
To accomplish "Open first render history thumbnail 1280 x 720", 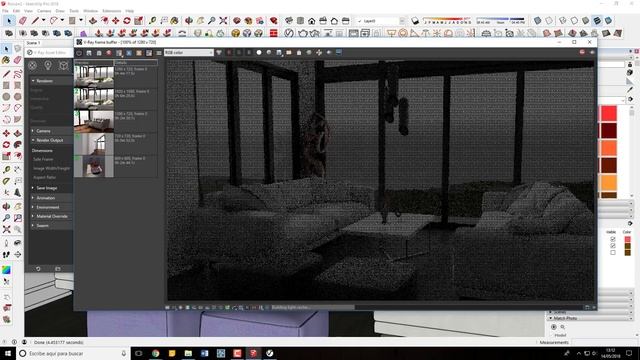I will [94, 77].
